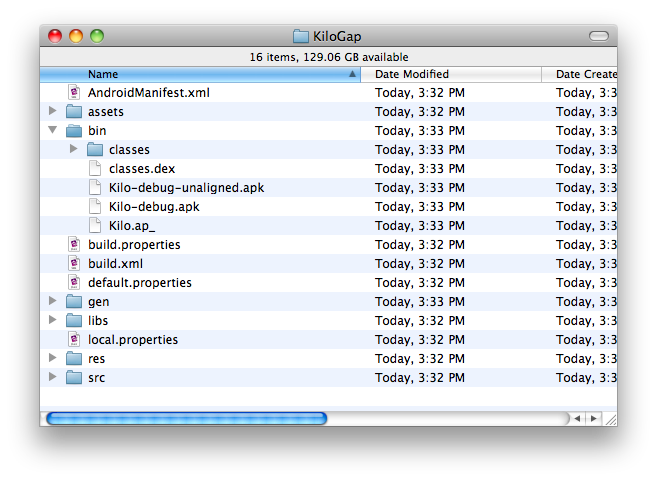The width and height of the screenshot is (657, 481).
Task: Toggle the toolbar with the pill button
Action: point(598,36)
